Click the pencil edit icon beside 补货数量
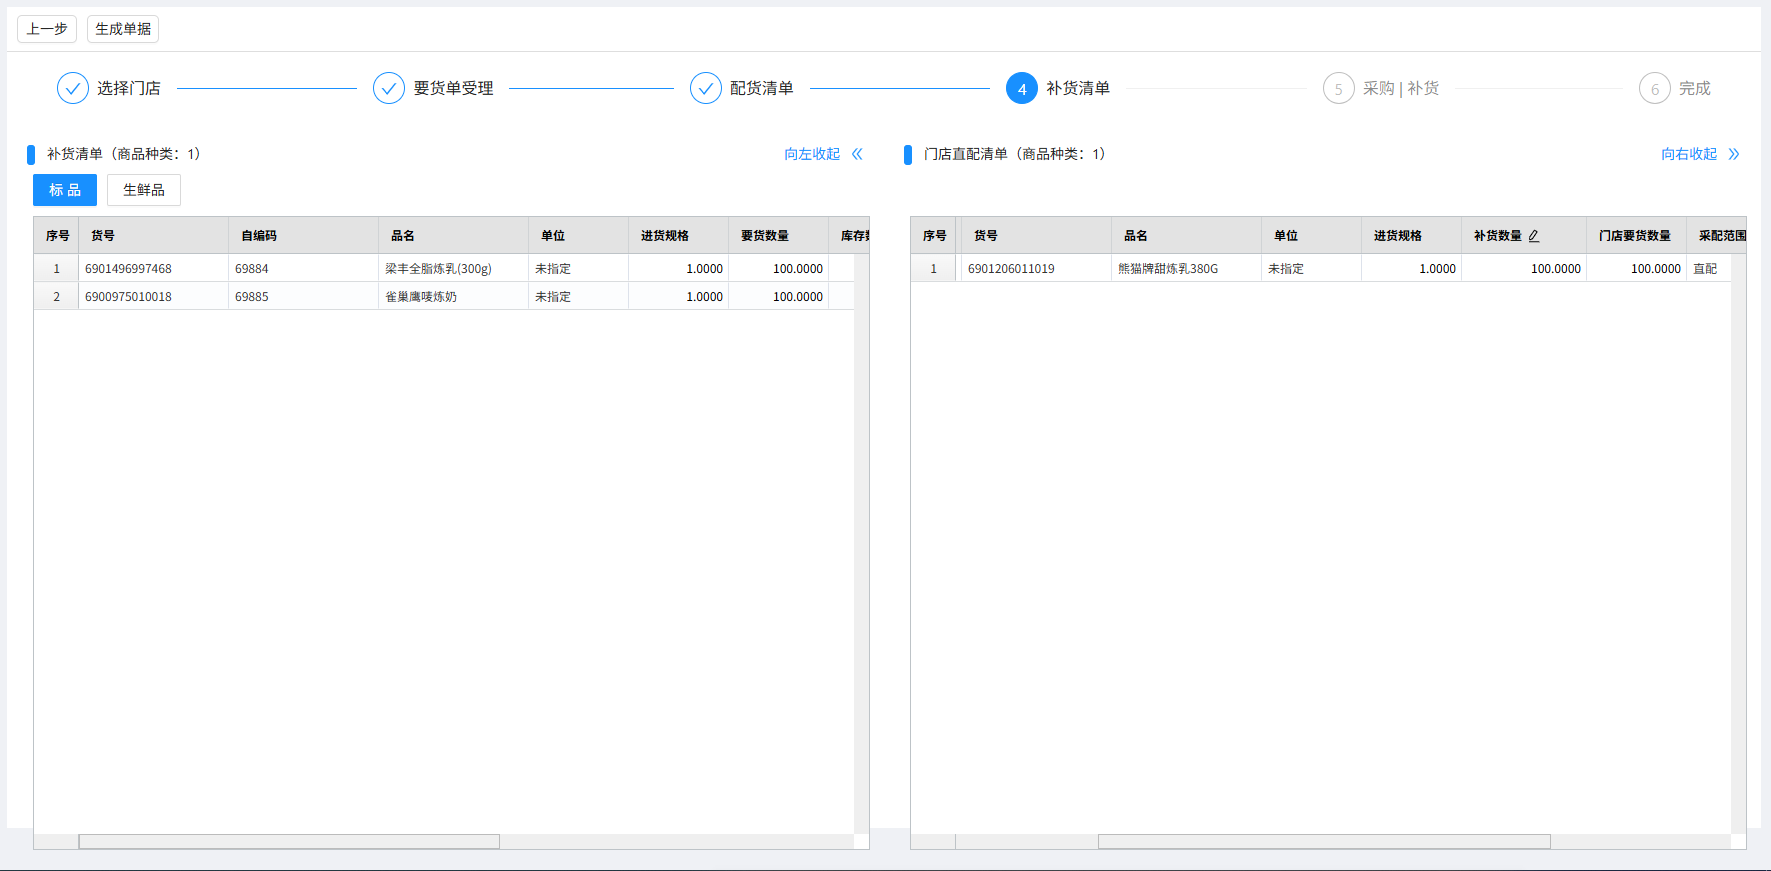 click(x=1534, y=236)
